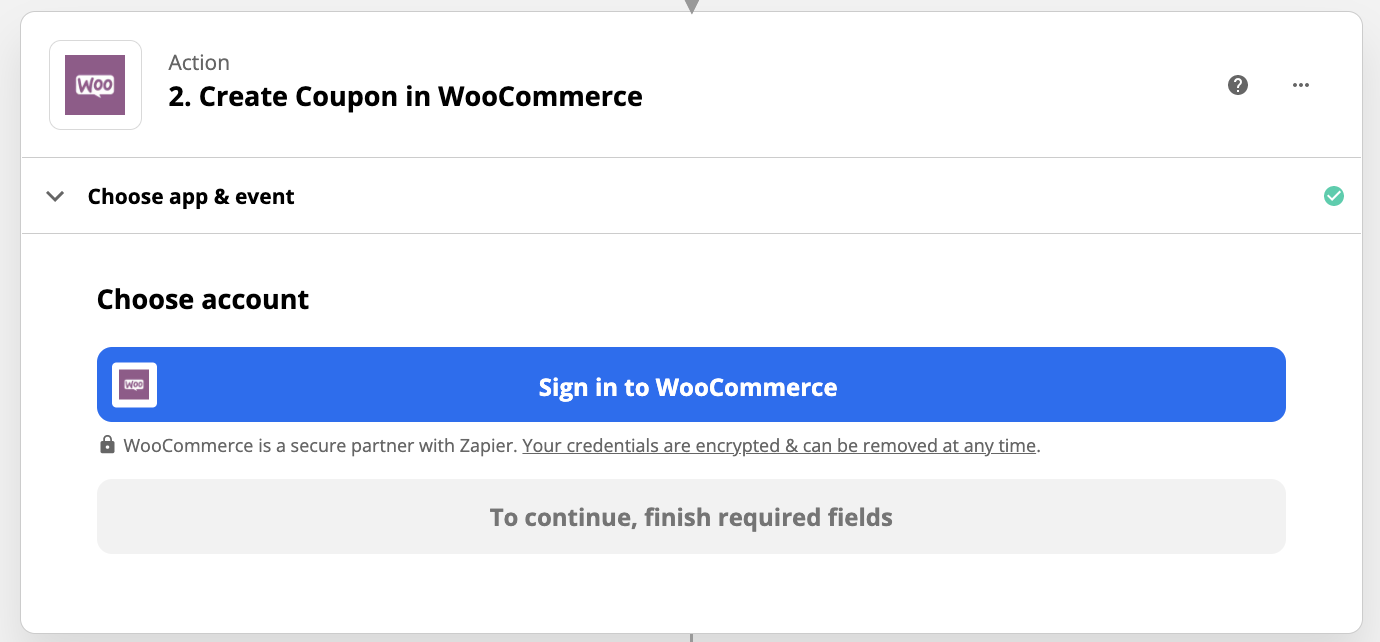Click the Action label above the step title
The image size is (1380, 642).
tap(199, 62)
